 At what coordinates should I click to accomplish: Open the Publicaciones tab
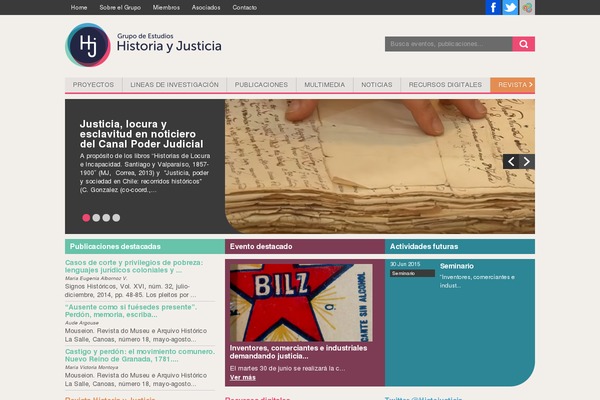click(x=261, y=85)
